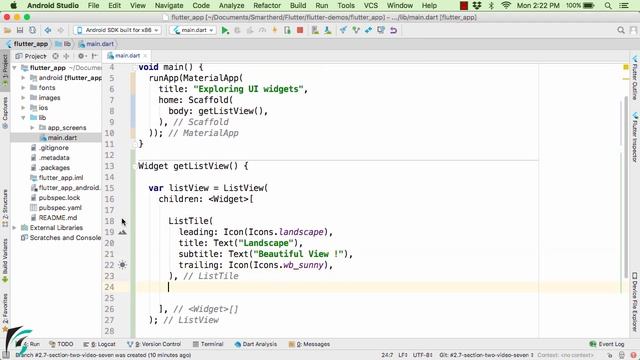This screenshot has width=640, height=360.
Task: Click the Back navigation arrow
Action: click(48, 30)
